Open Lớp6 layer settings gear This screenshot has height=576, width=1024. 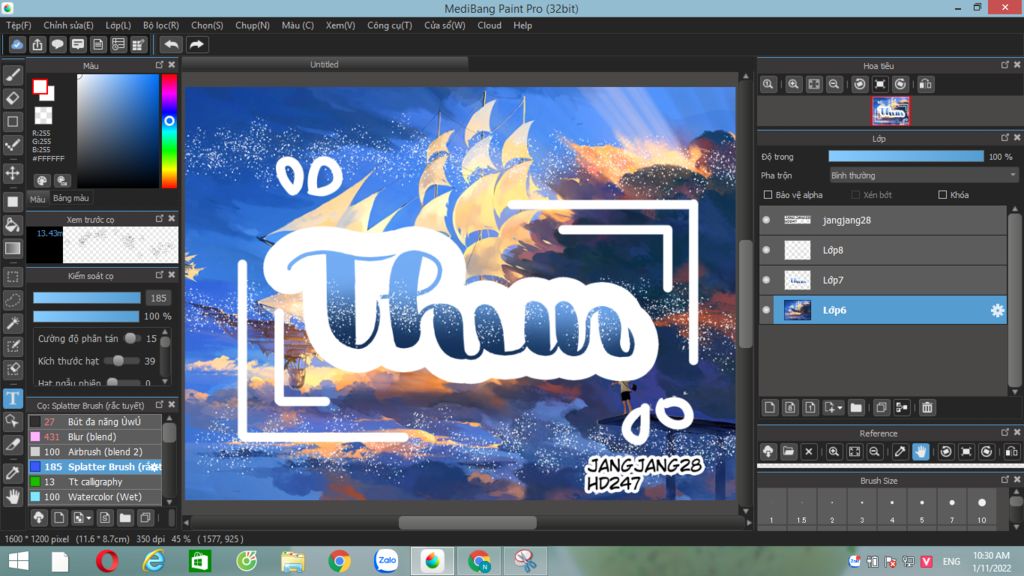pos(997,310)
